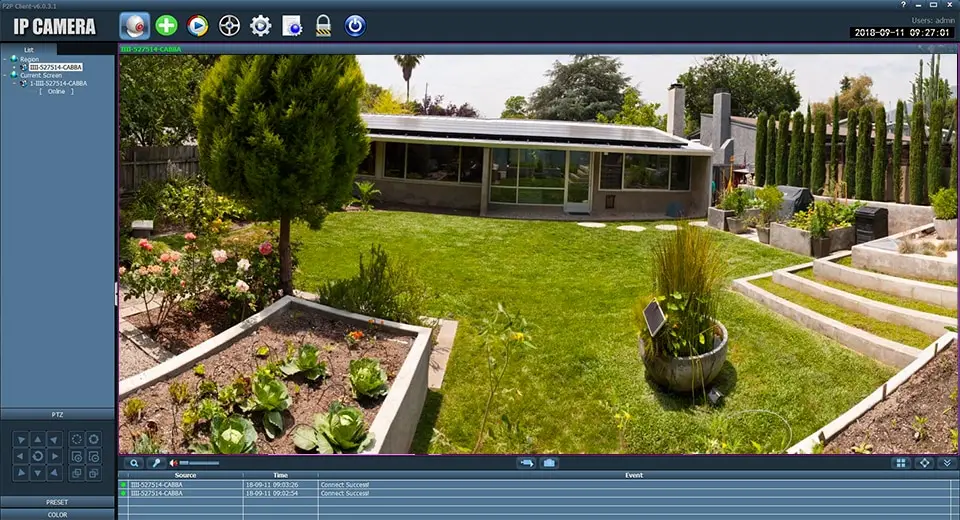
Task: Open the COLOR panel tab
Action: click(x=57, y=514)
